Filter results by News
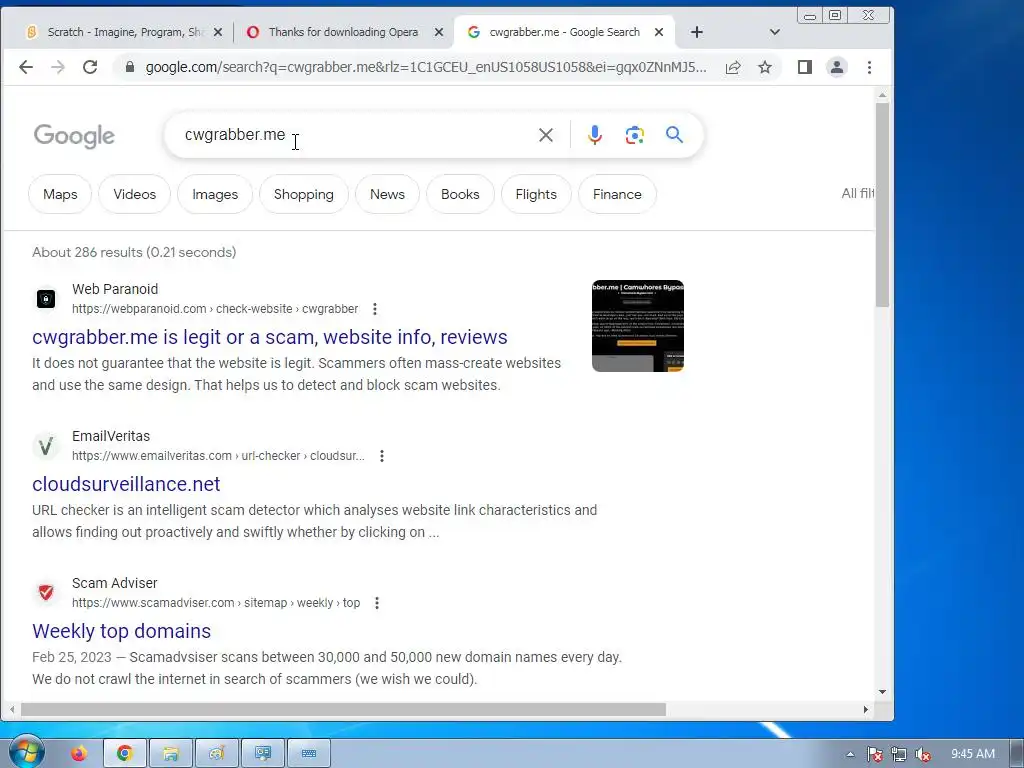 (x=387, y=194)
